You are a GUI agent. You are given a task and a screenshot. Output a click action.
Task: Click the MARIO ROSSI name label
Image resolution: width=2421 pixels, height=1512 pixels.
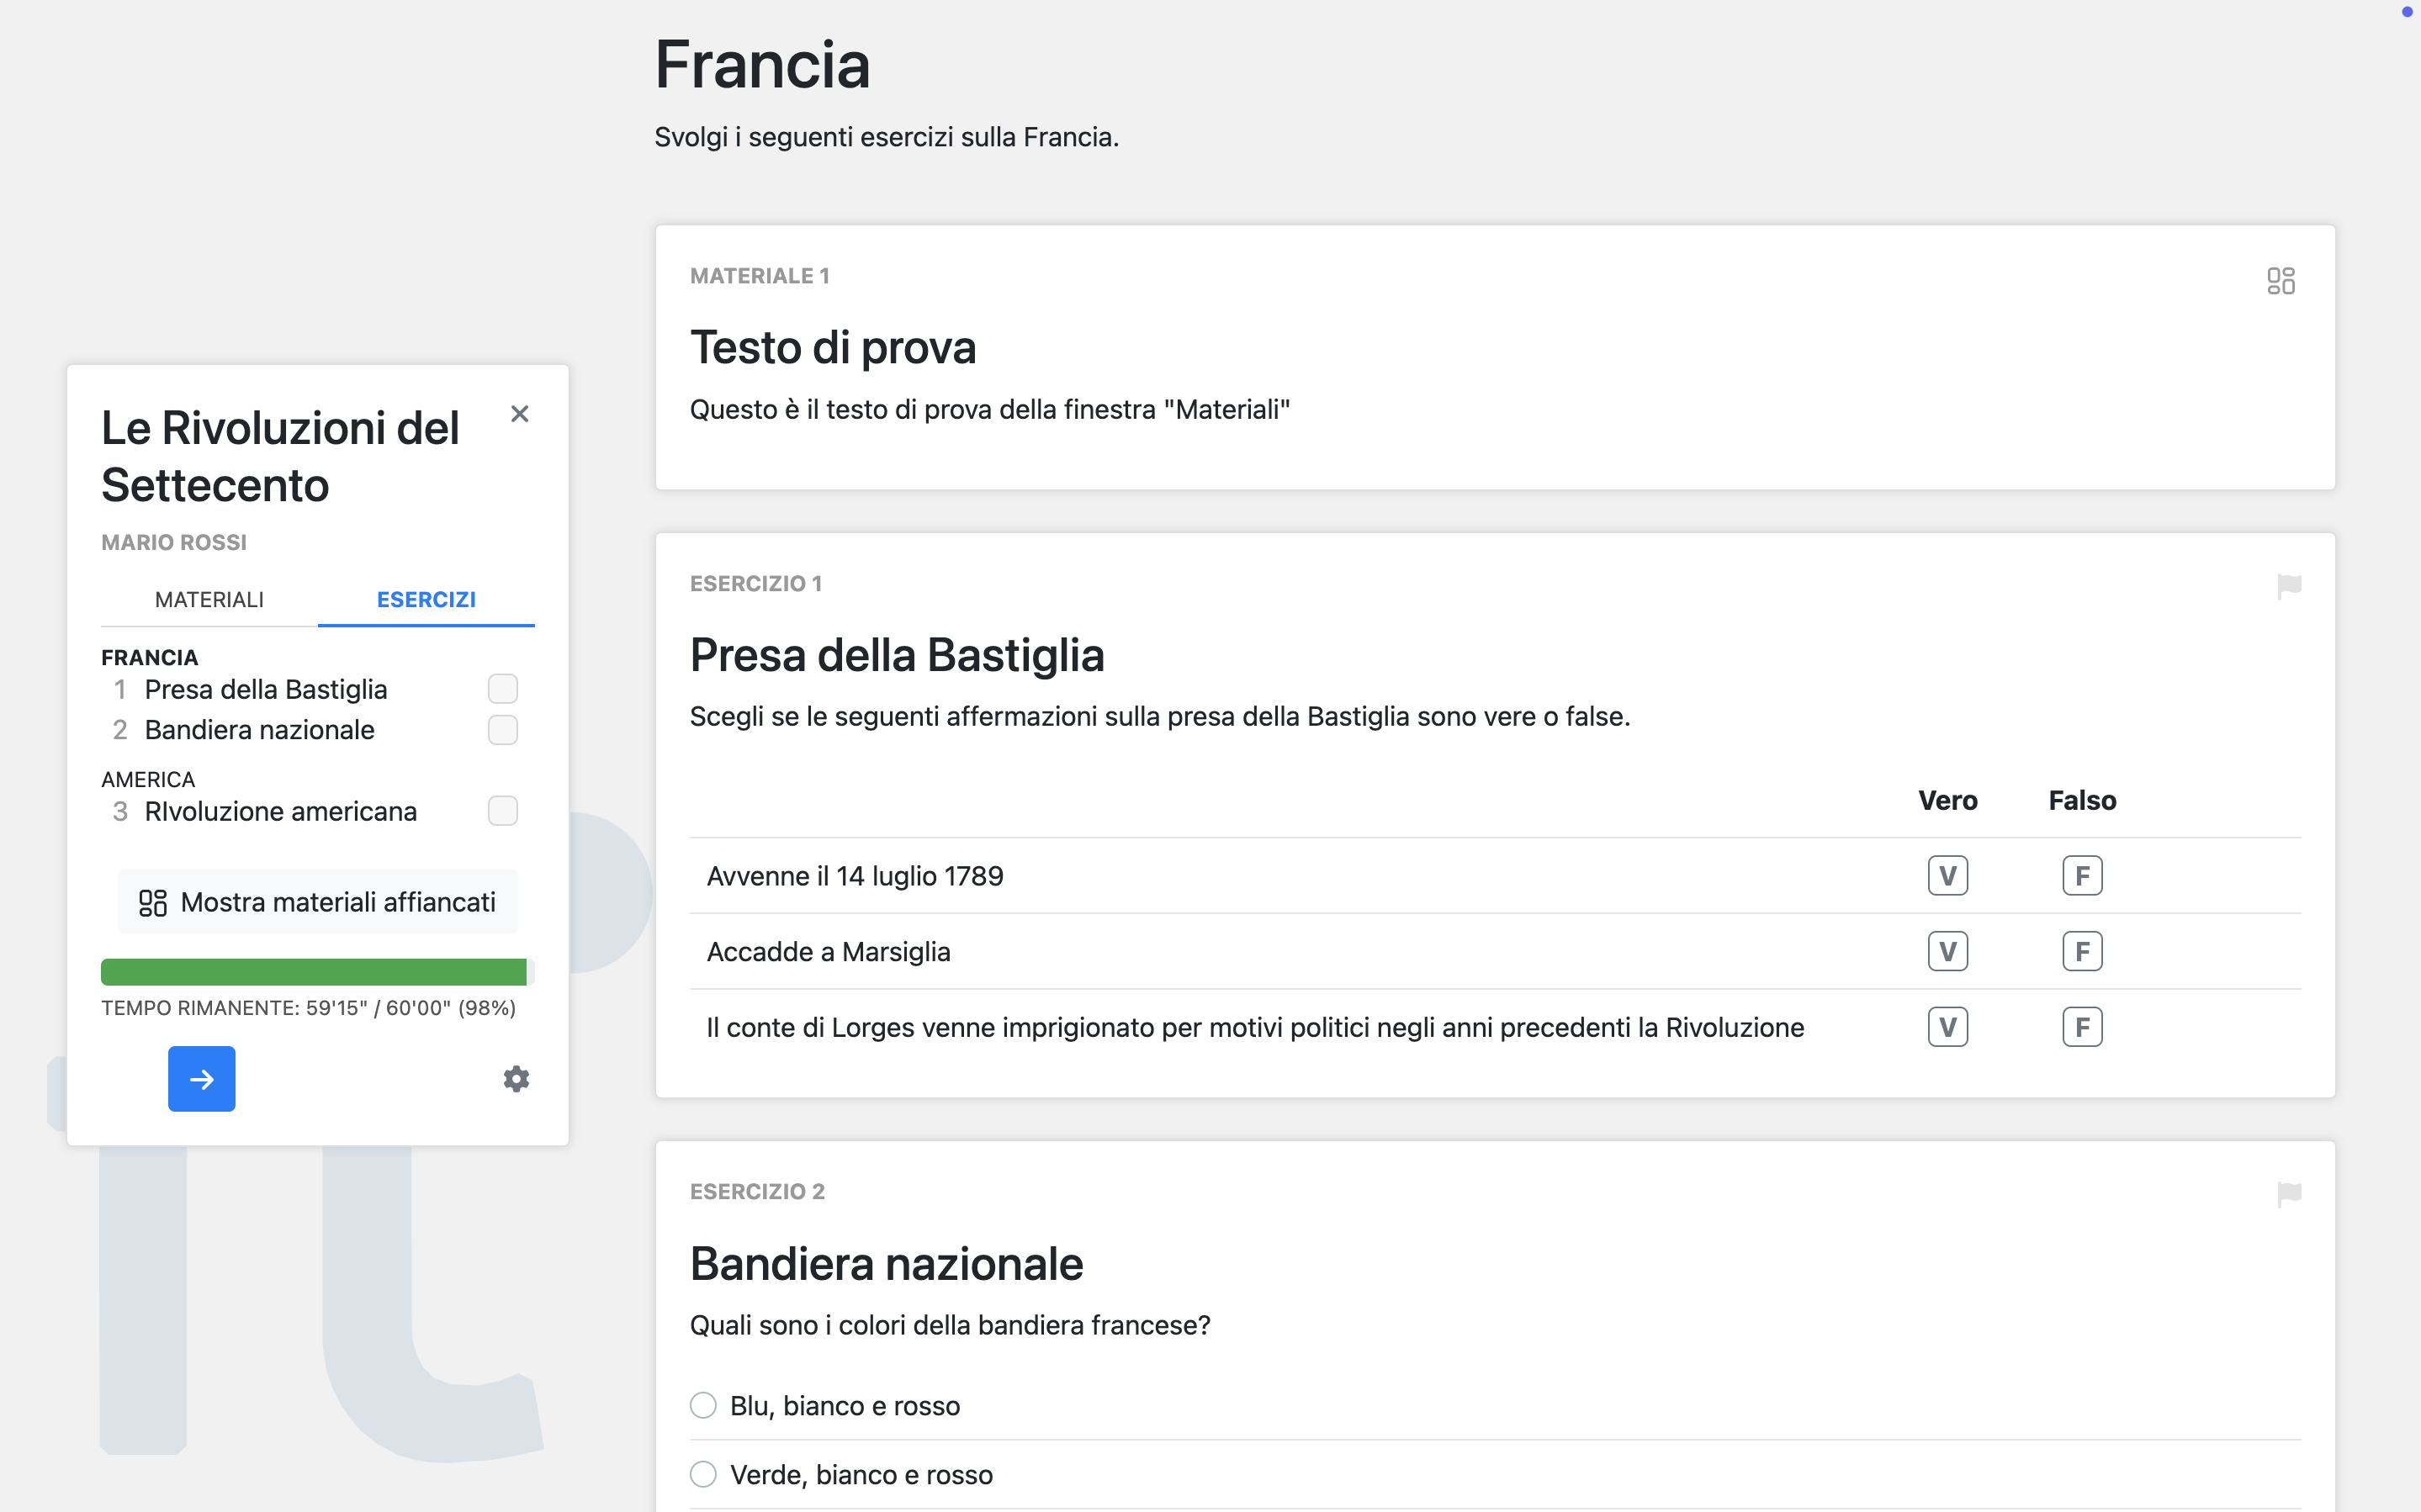tap(174, 542)
